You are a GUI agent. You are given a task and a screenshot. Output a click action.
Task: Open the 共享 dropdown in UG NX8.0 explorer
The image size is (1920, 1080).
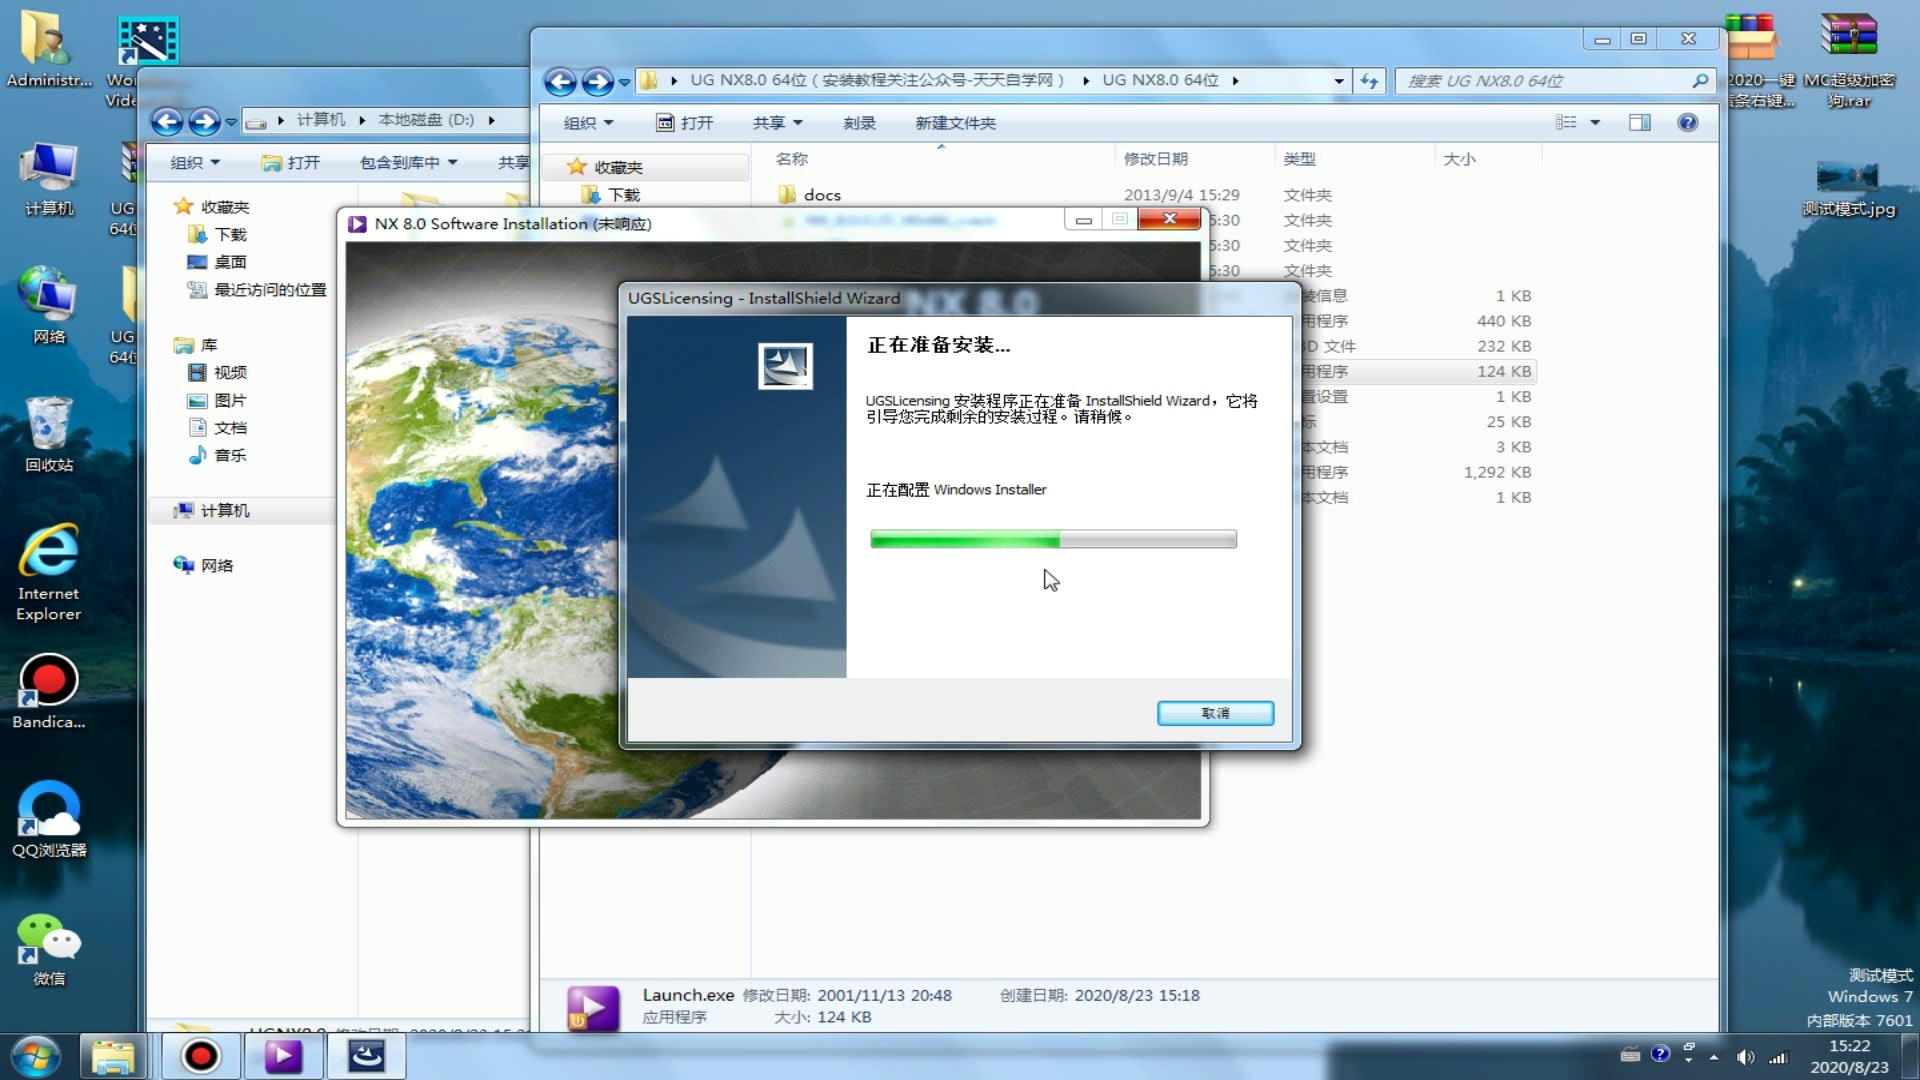(777, 123)
